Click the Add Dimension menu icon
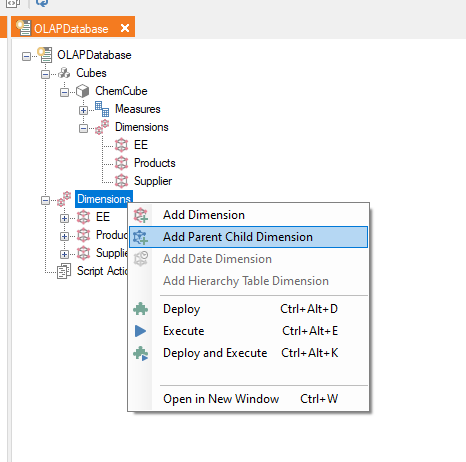 141,215
